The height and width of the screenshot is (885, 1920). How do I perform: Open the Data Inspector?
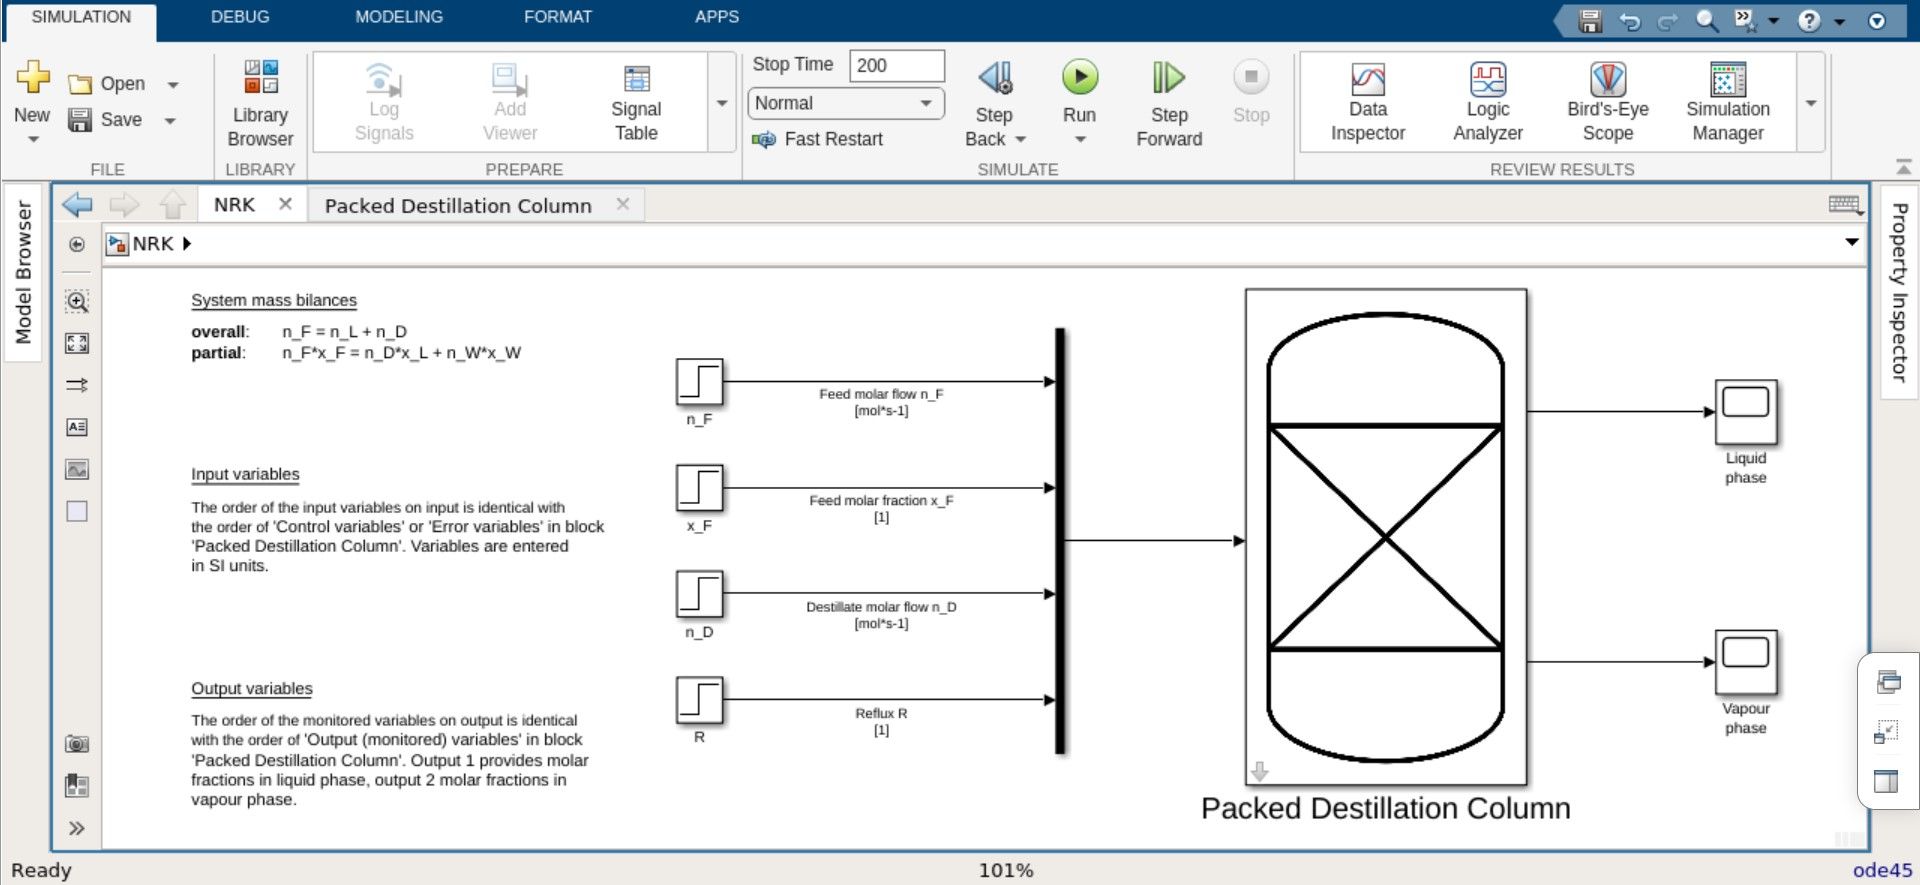tap(1367, 103)
